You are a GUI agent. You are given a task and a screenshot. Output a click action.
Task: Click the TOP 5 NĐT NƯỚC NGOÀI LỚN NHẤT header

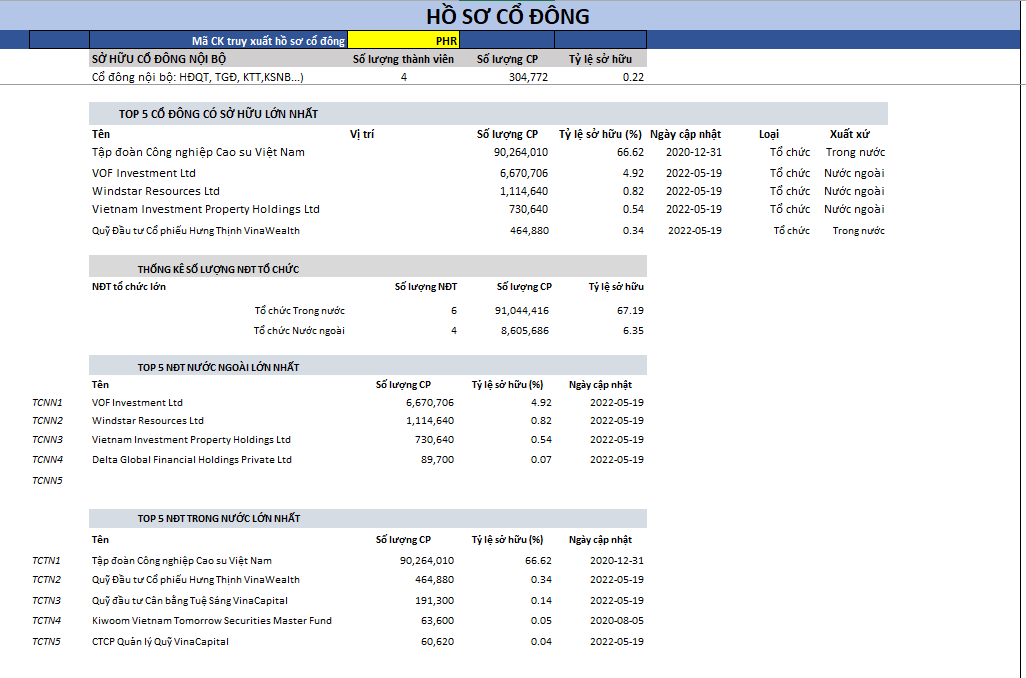[x=218, y=367]
